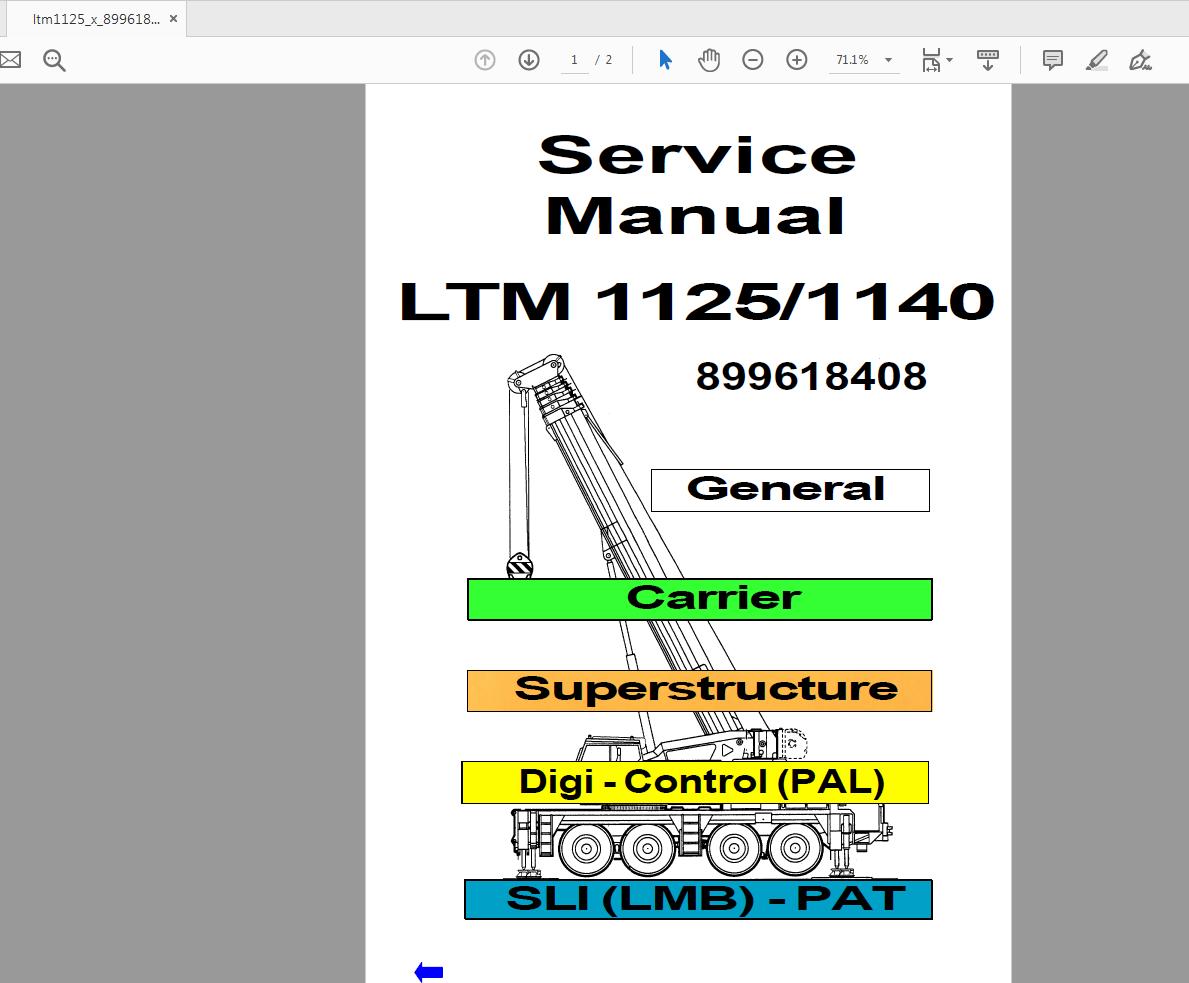Click the scrolling mode keyboard icon
Screen dimensions: 1189x983
pyautogui.click(x=987, y=60)
